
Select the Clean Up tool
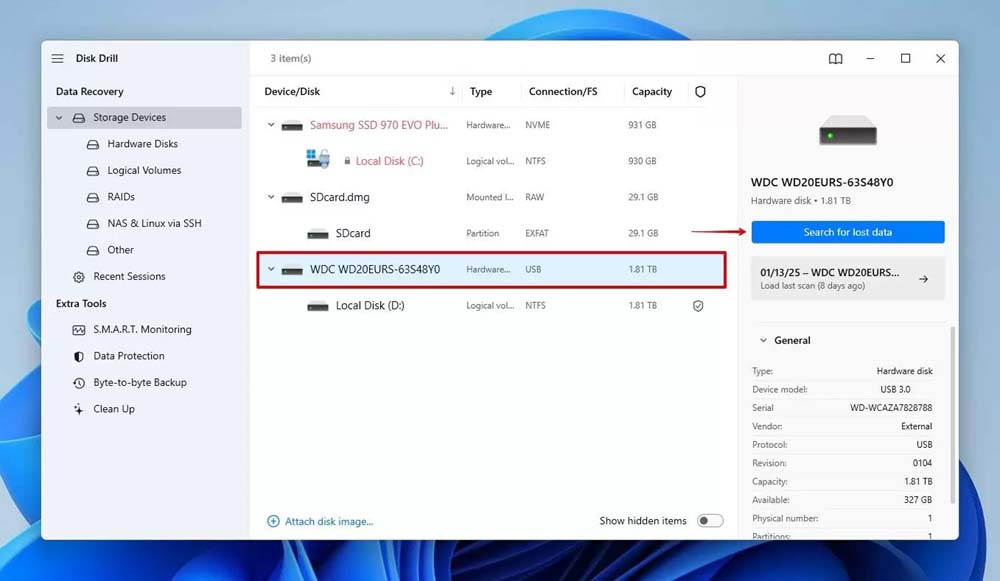(x=113, y=409)
